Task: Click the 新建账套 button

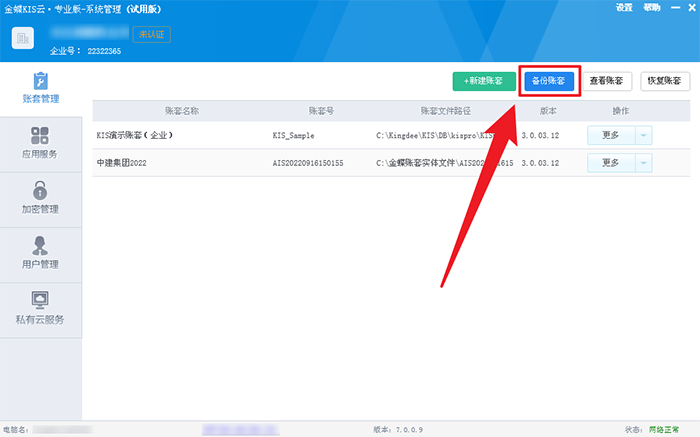Action: pos(484,81)
